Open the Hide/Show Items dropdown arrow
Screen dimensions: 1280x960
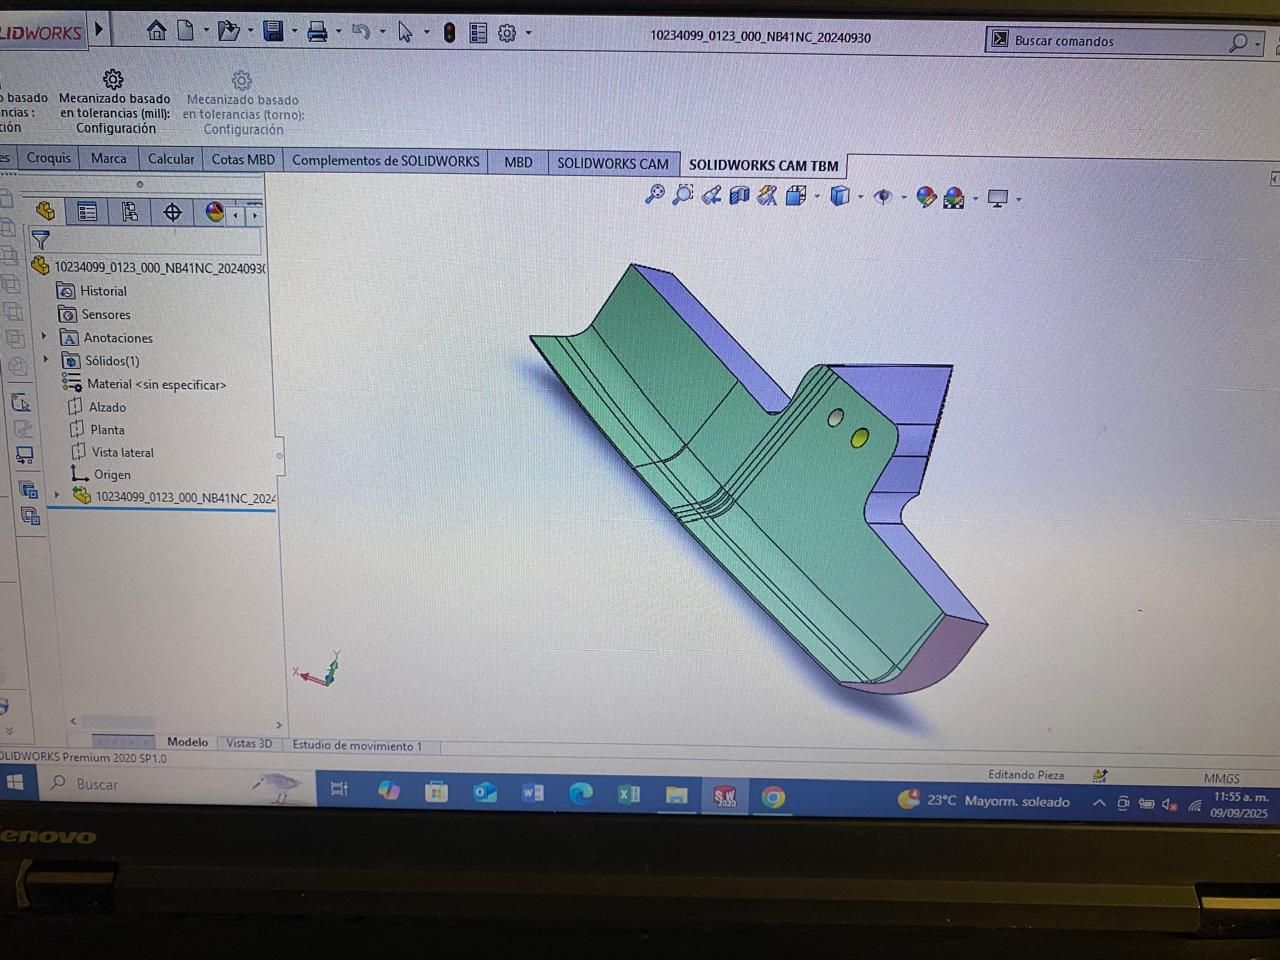click(x=903, y=197)
